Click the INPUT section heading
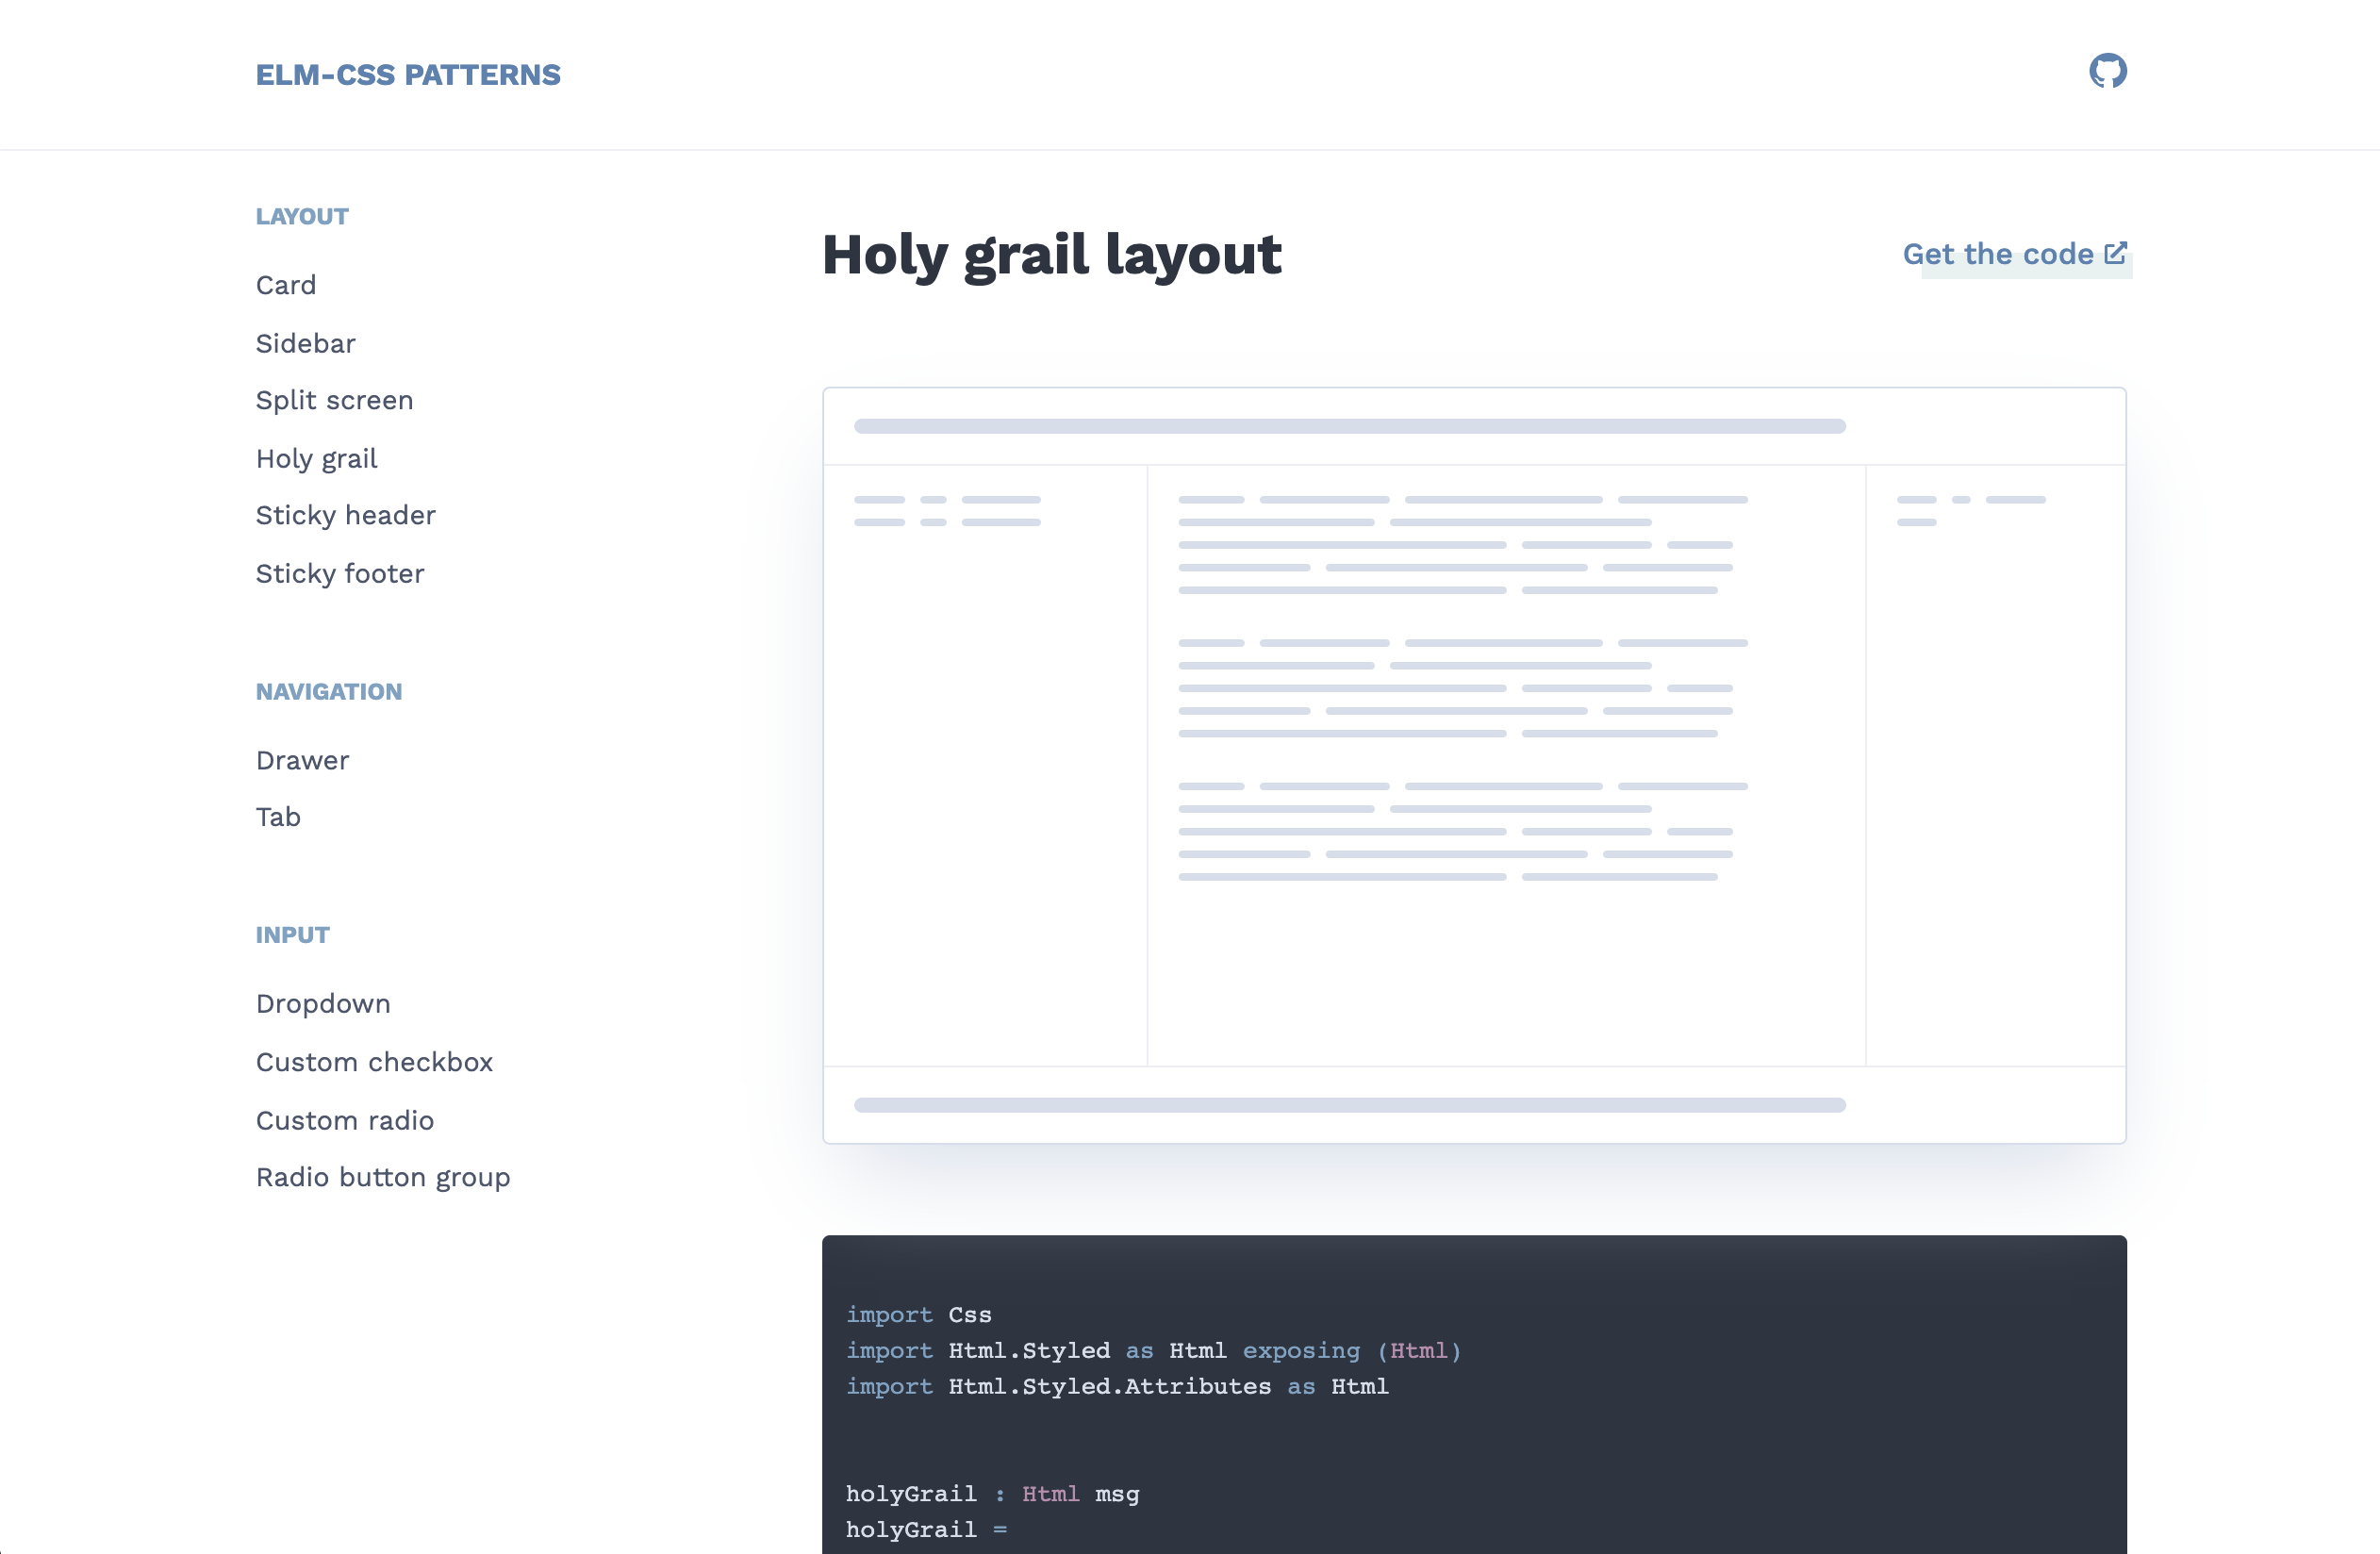2380x1554 pixels. click(x=292, y=934)
